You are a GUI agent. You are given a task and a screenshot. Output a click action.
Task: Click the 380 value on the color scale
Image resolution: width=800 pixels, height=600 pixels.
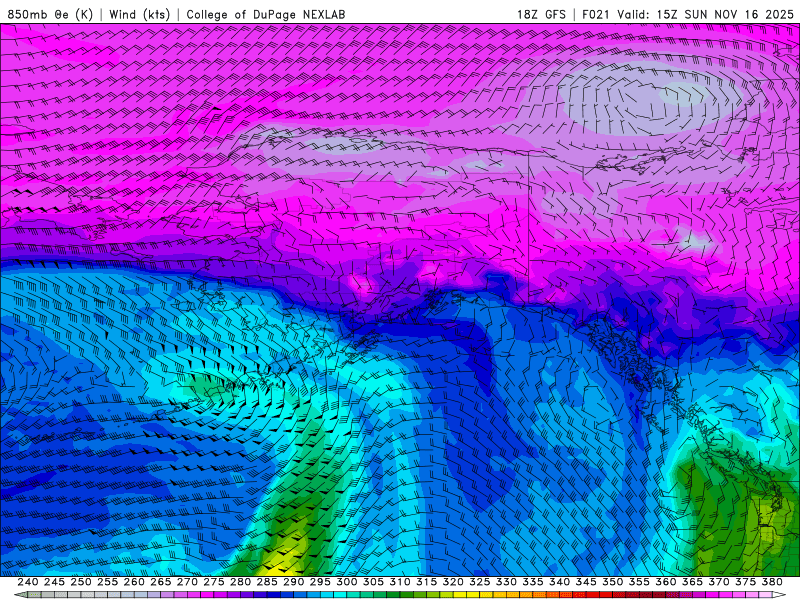tap(772, 582)
